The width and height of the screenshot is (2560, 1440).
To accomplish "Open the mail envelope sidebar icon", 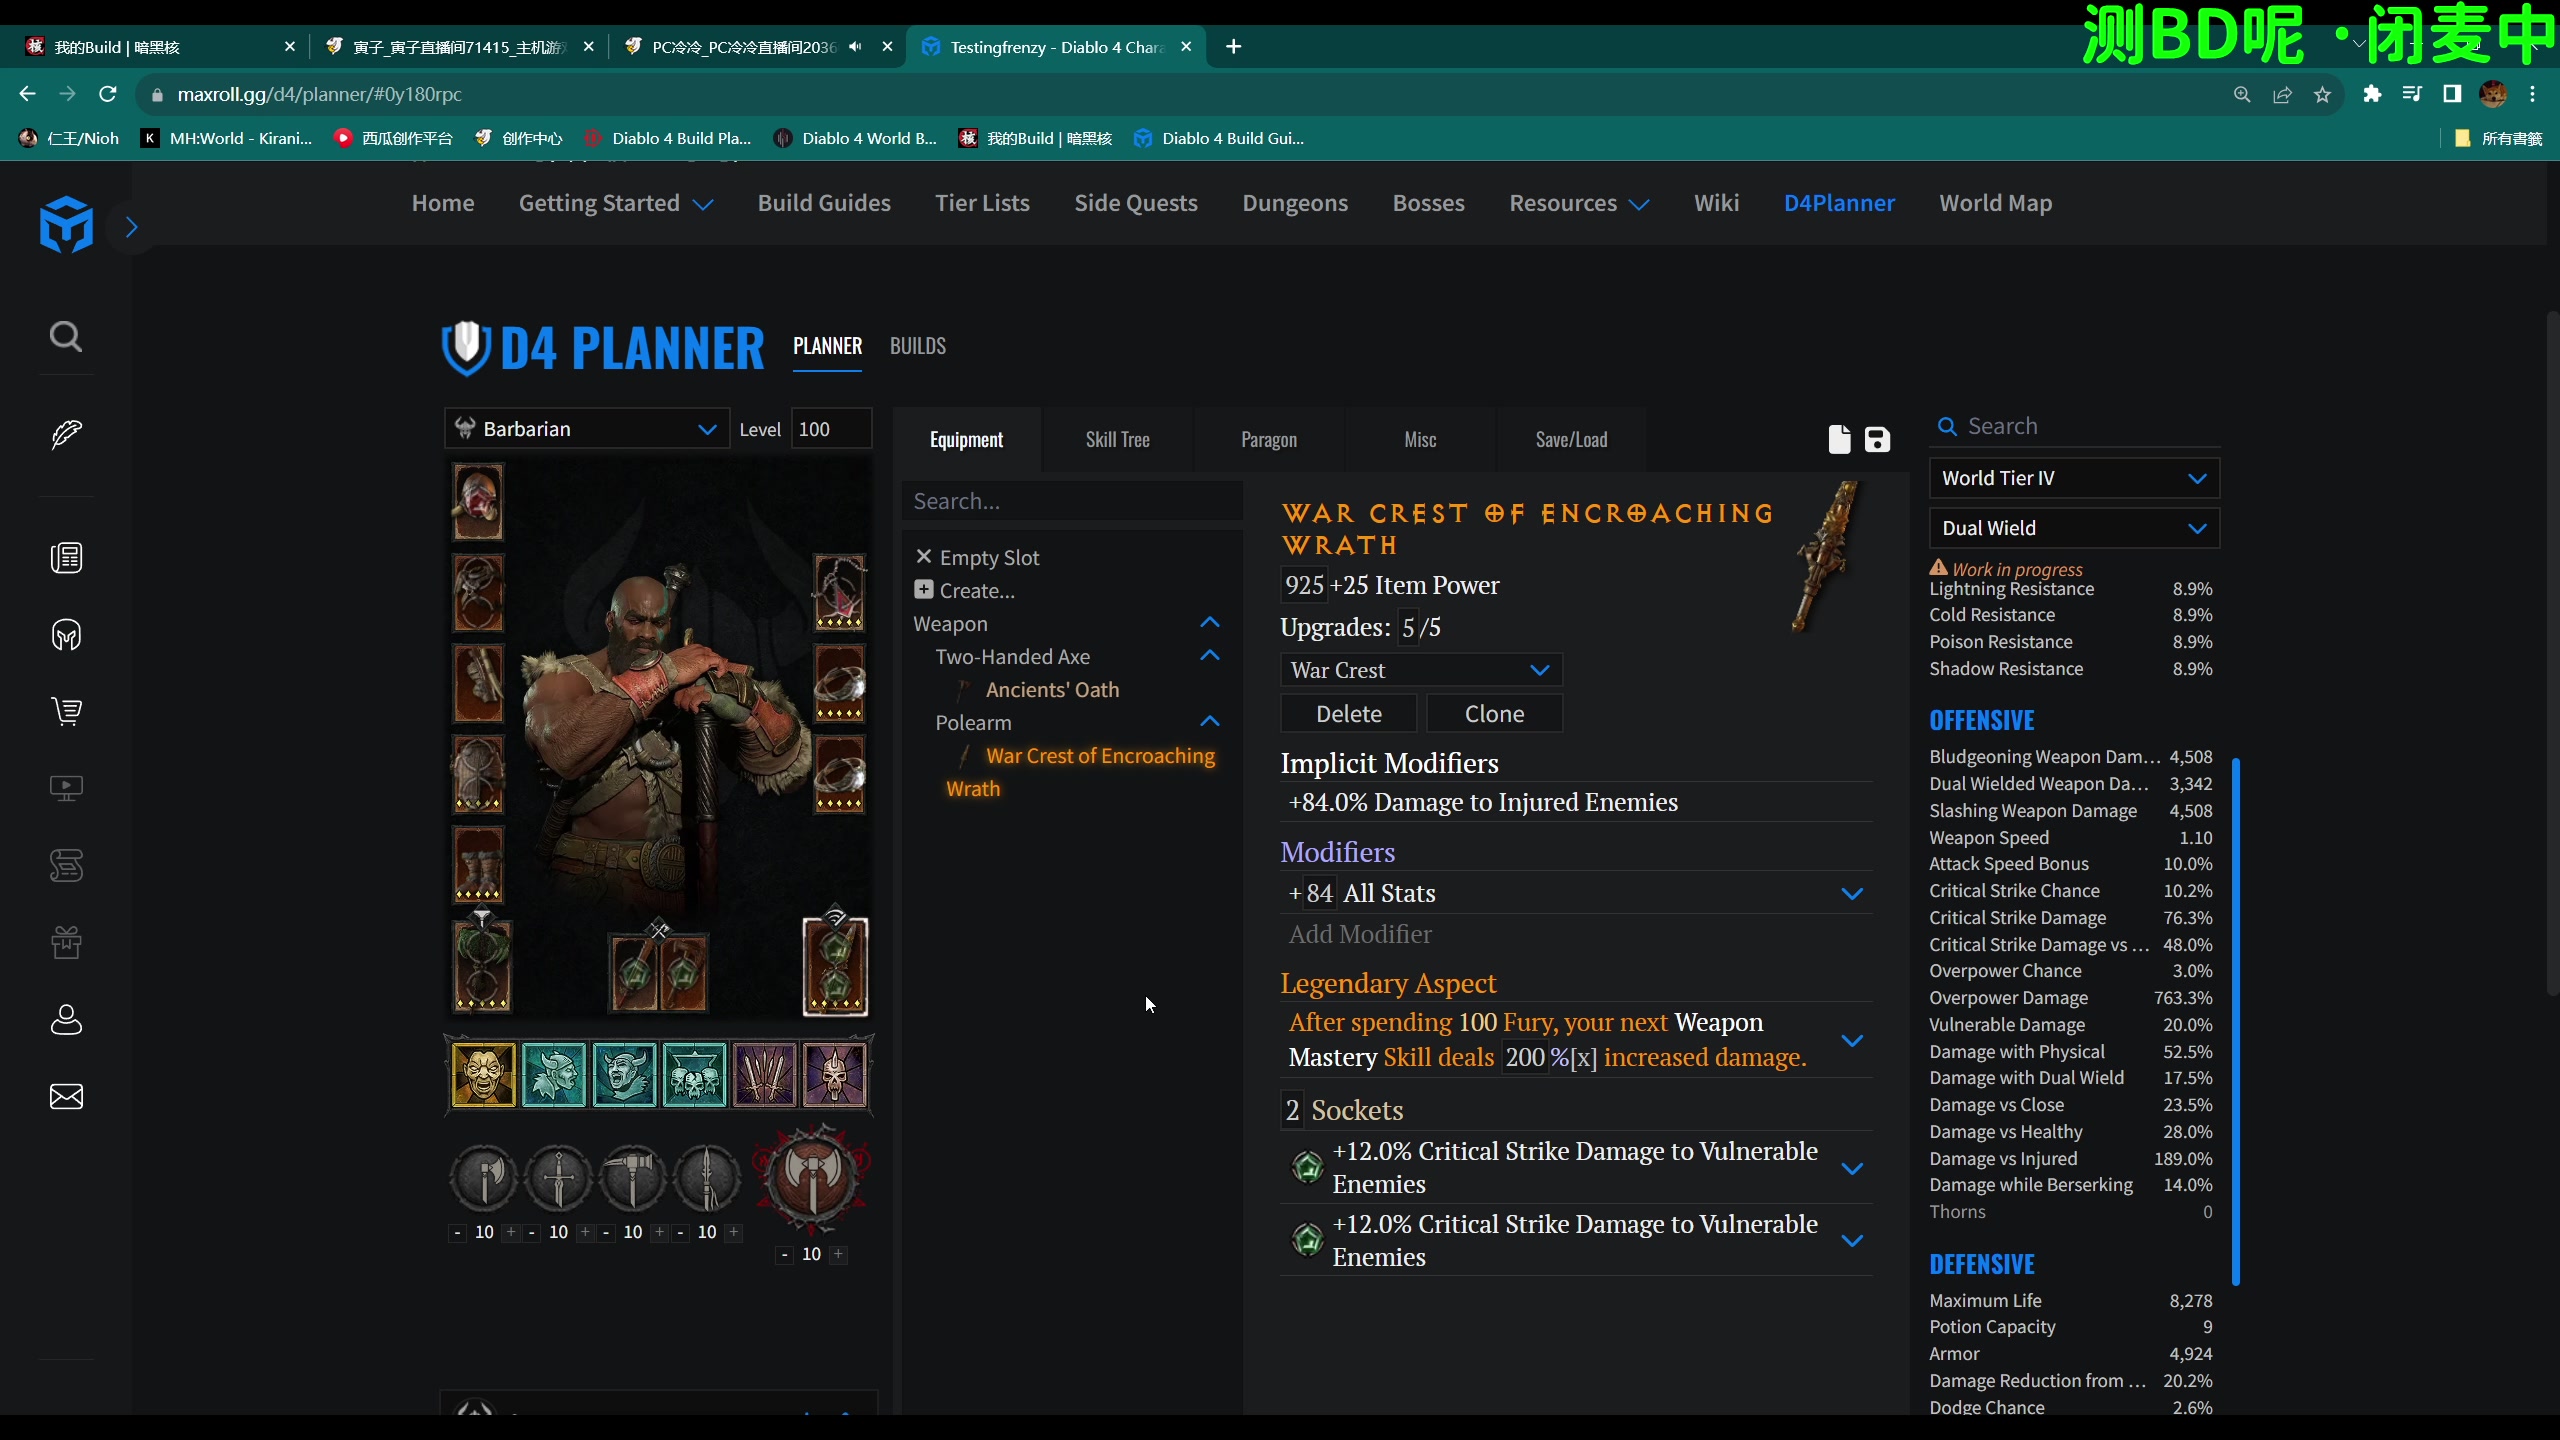I will (66, 1096).
